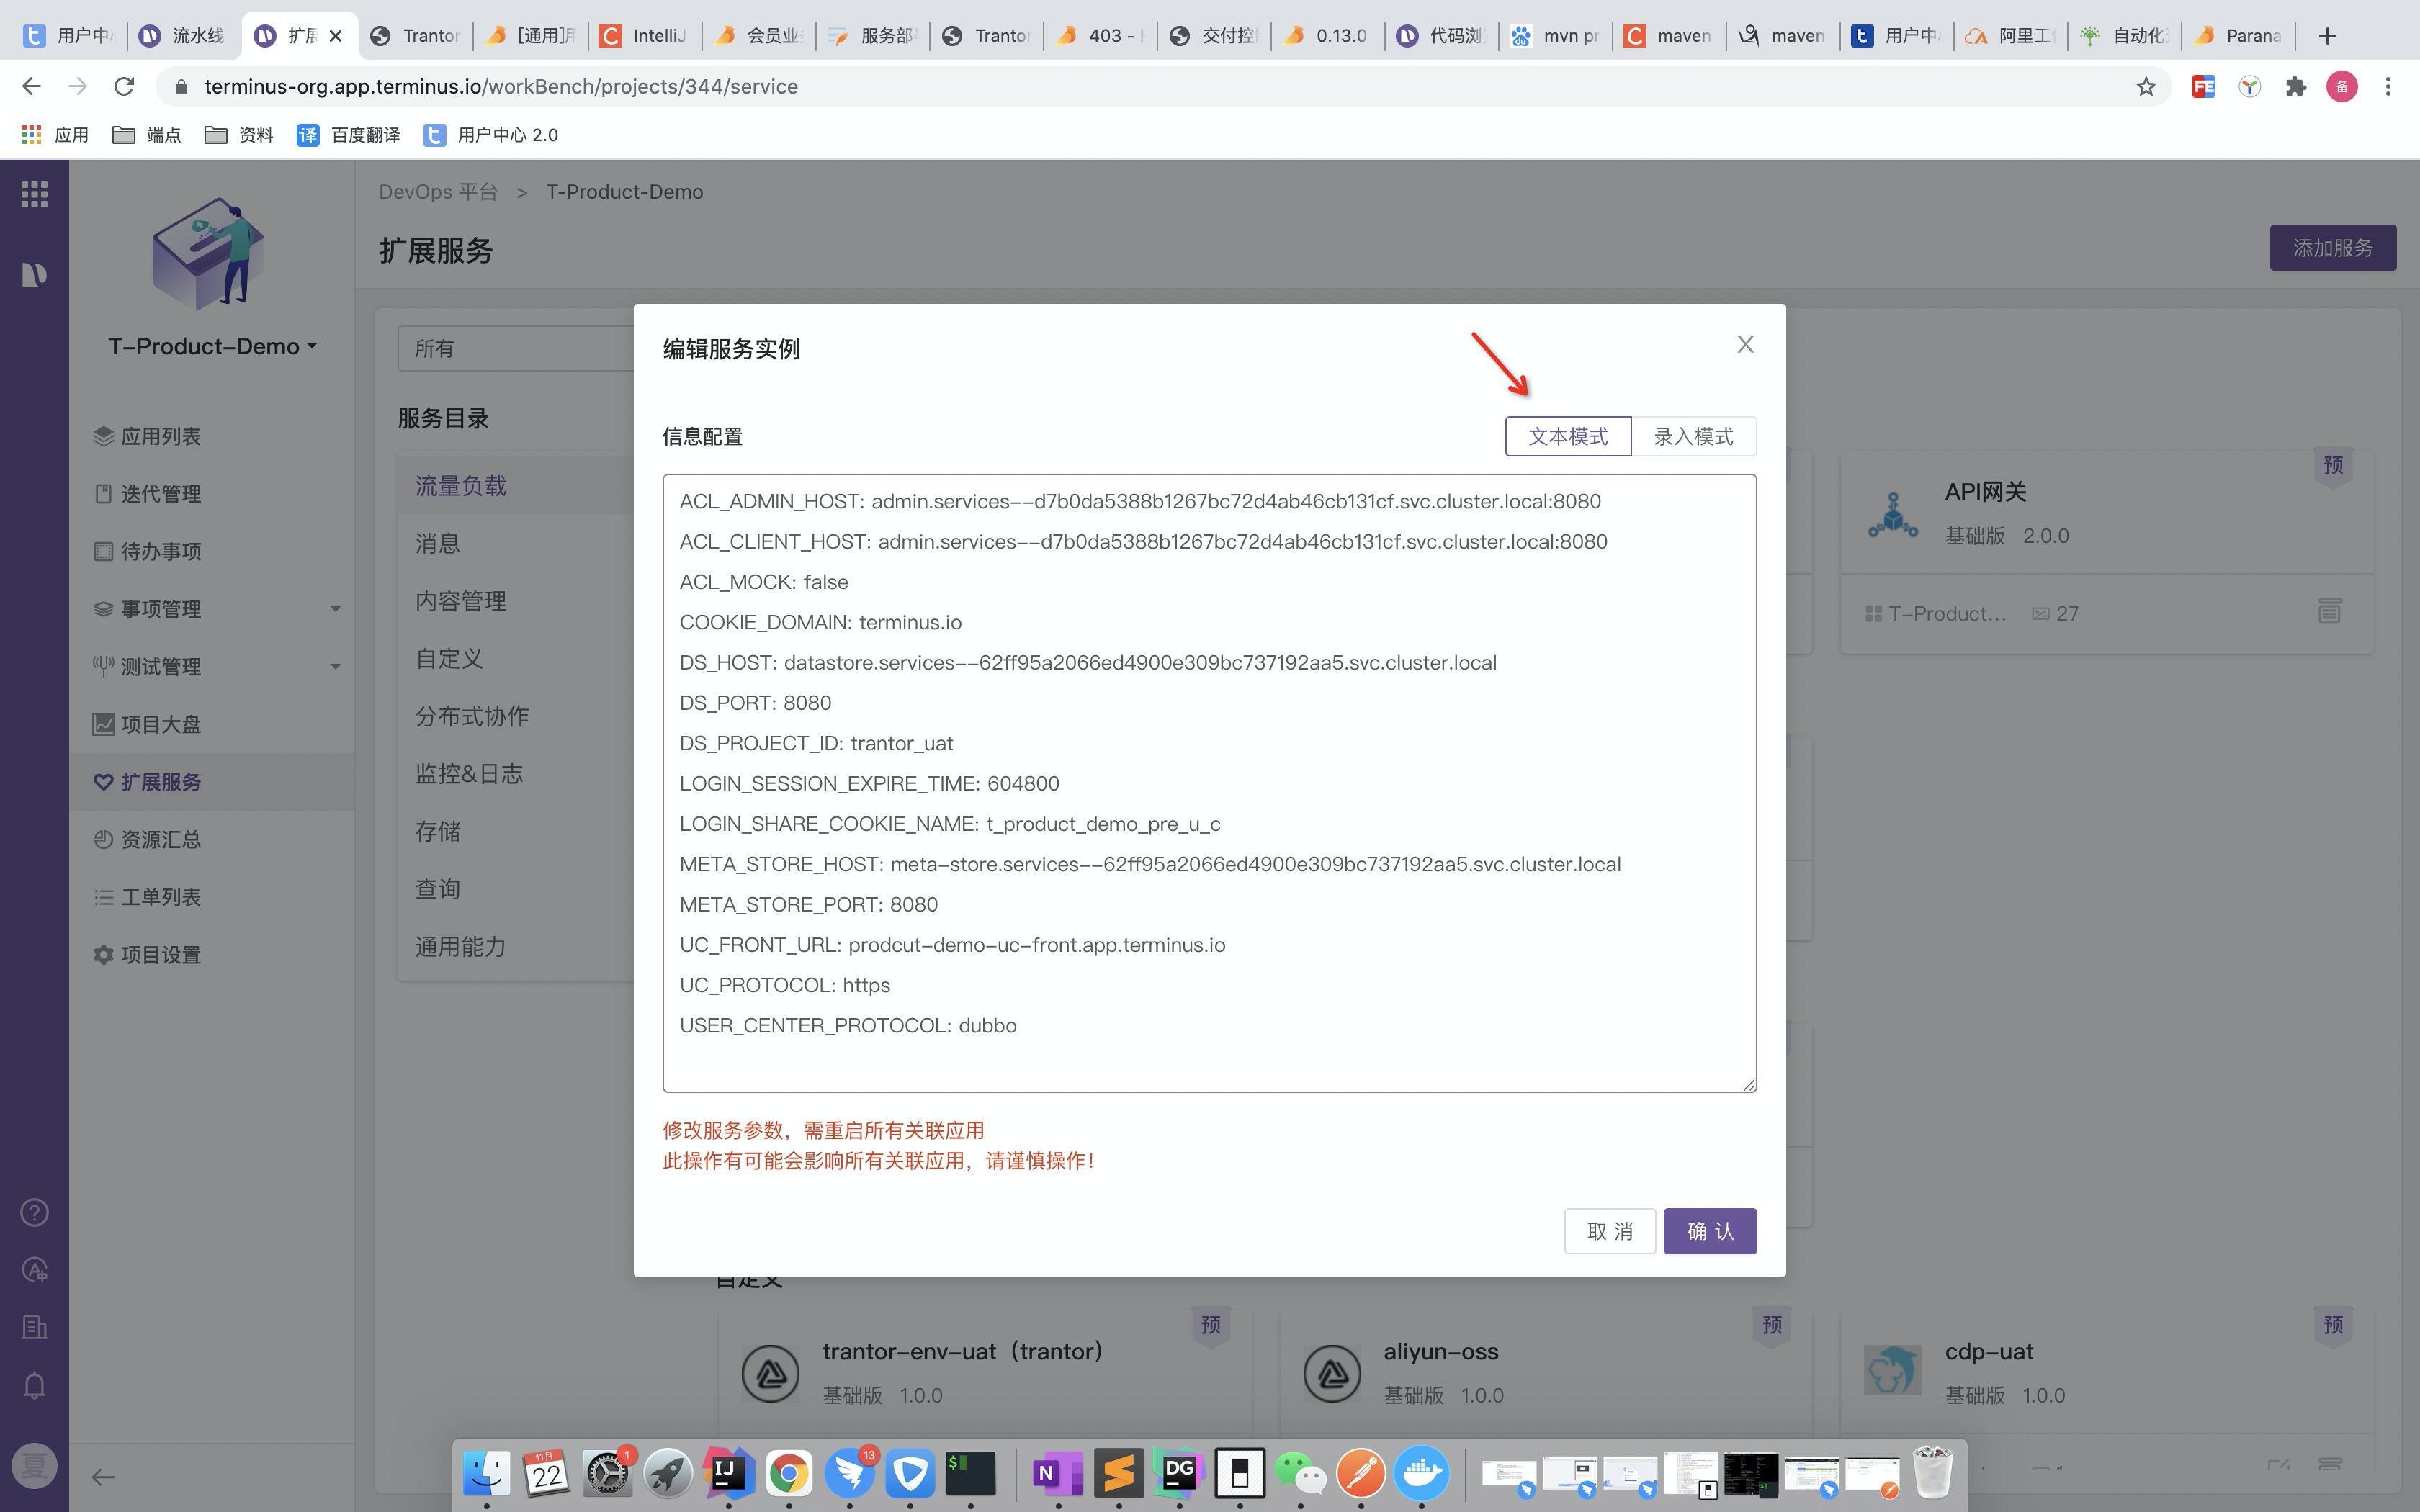2420x1512 pixels.
Task: Click the Terminus logo icon below apps grid
Action: coord(34,274)
